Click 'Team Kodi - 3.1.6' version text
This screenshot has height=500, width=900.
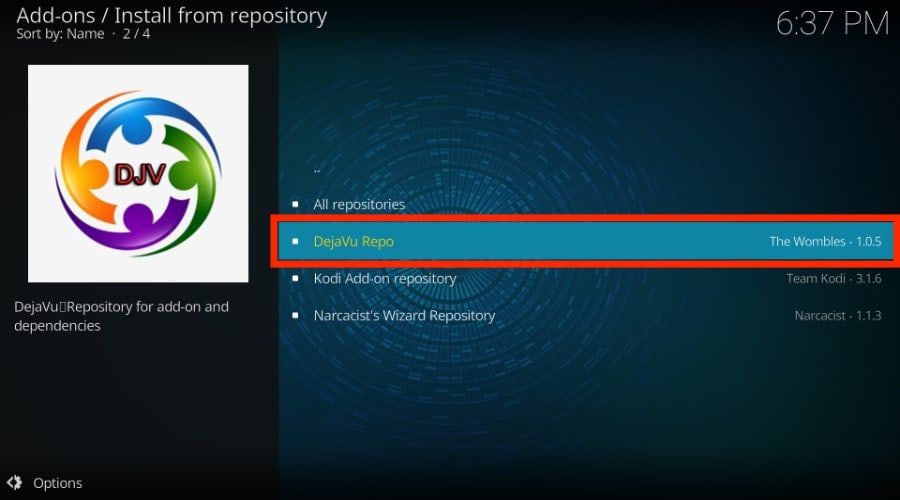click(x=833, y=278)
